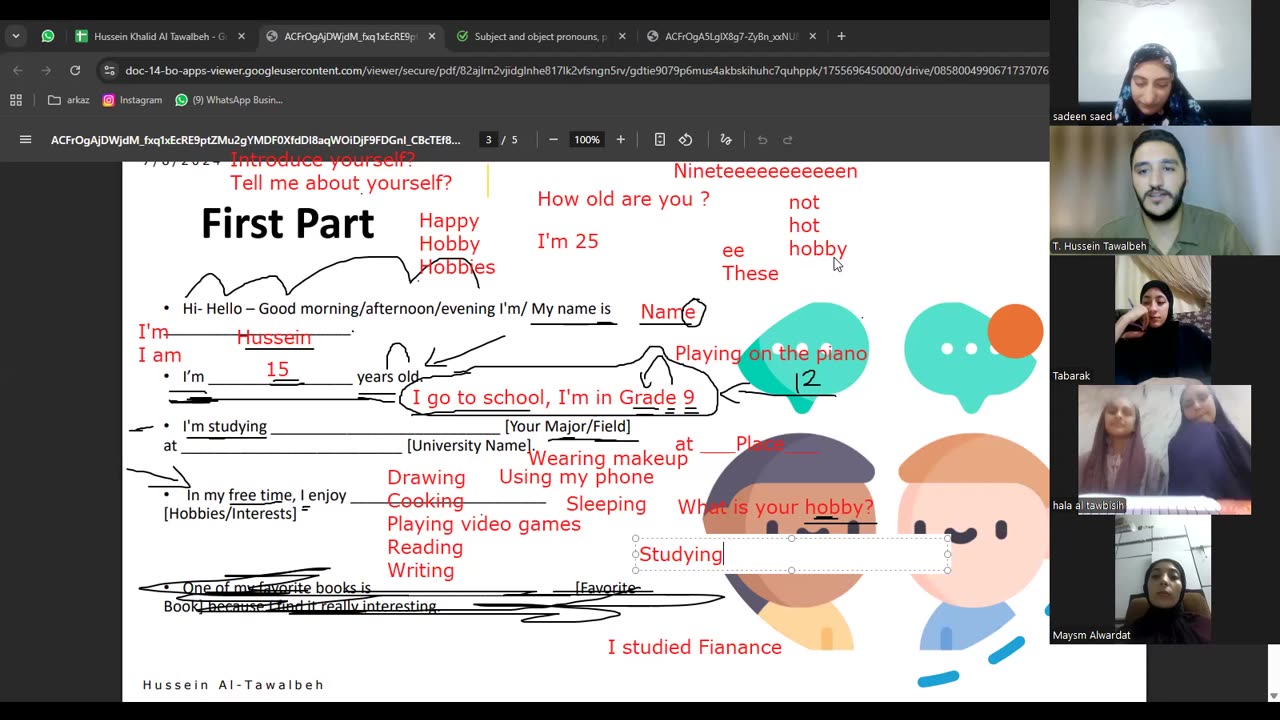This screenshot has height=720, width=1280.
Task: Click the 'Sleeping' annotation
Action: (606, 504)
